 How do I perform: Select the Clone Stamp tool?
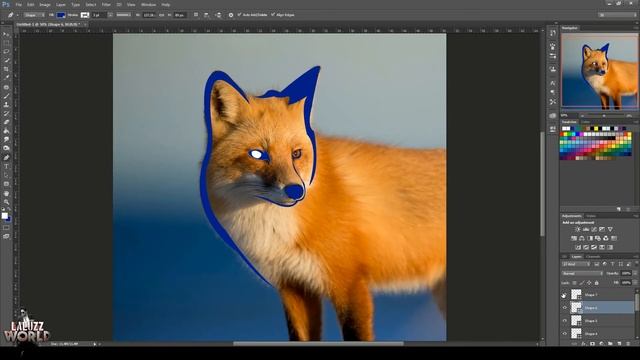click(6, 105)
